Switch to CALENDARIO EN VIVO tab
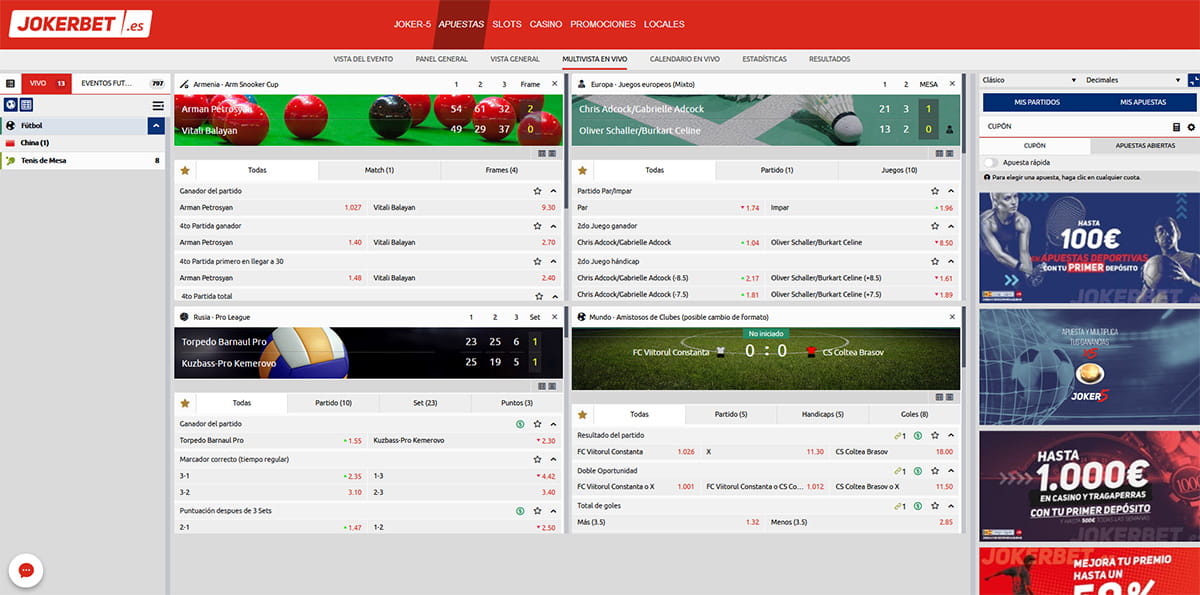The width and height of the screenshot is (1200, 595). 684,59
